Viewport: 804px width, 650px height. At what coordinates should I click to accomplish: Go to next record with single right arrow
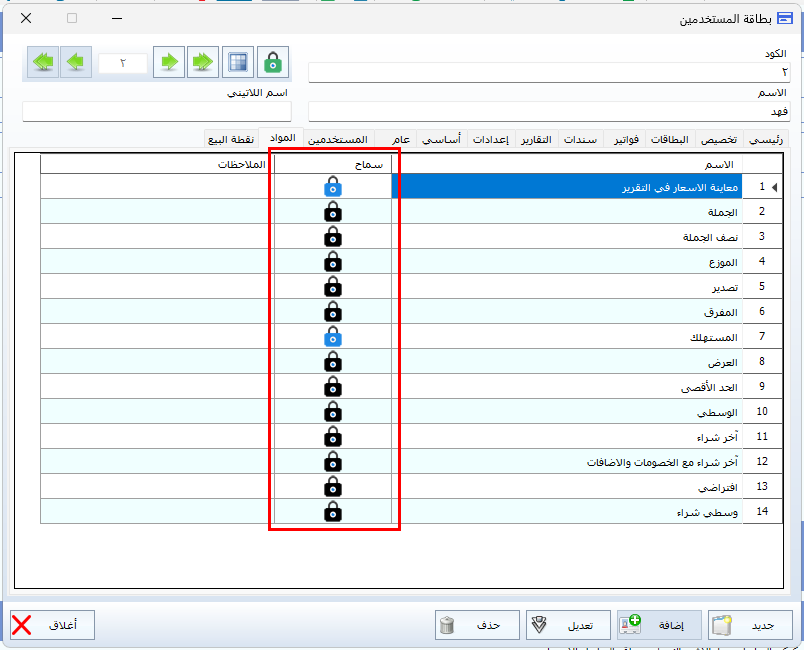pyautogui.click(x=169, y=62)
